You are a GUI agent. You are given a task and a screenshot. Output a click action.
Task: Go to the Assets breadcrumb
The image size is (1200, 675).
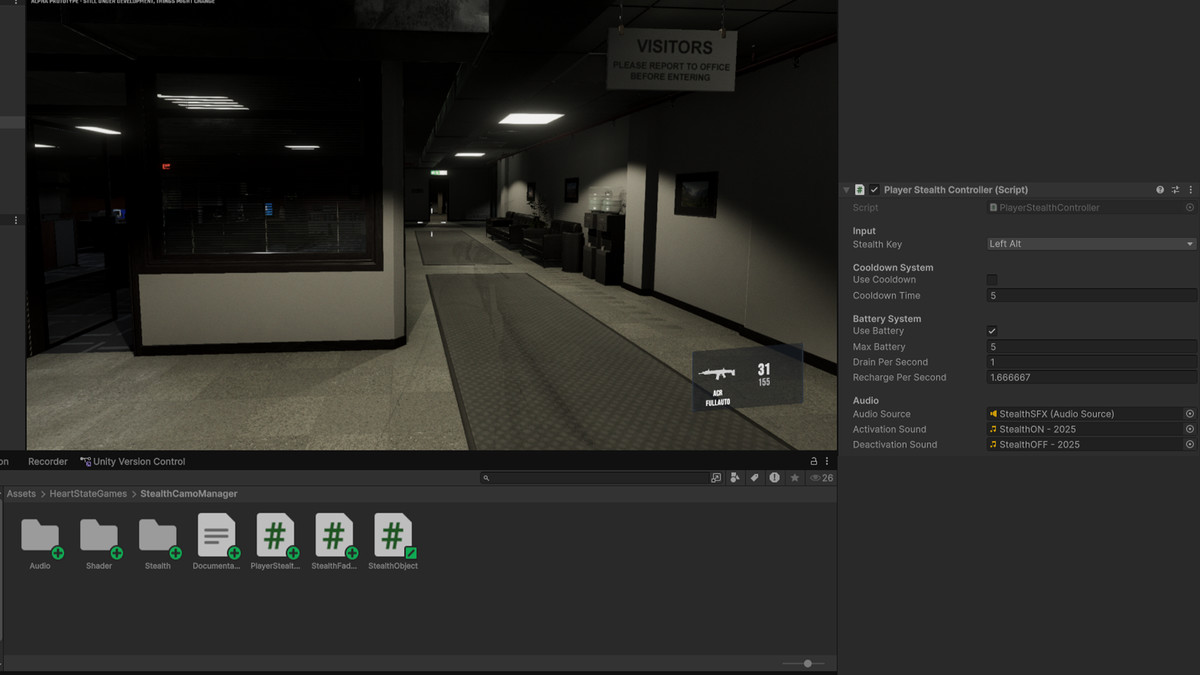[21, 494]
